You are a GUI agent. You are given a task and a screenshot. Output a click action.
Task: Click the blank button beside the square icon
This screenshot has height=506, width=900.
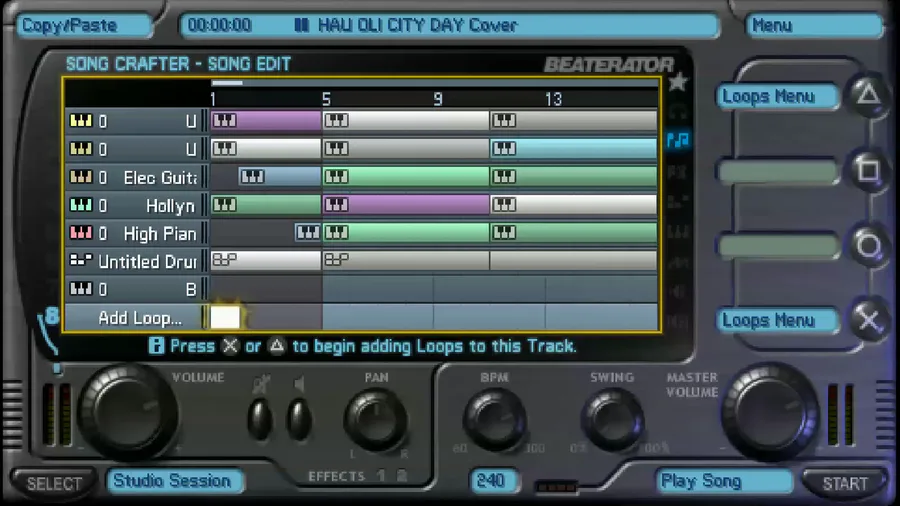point(777,172)
